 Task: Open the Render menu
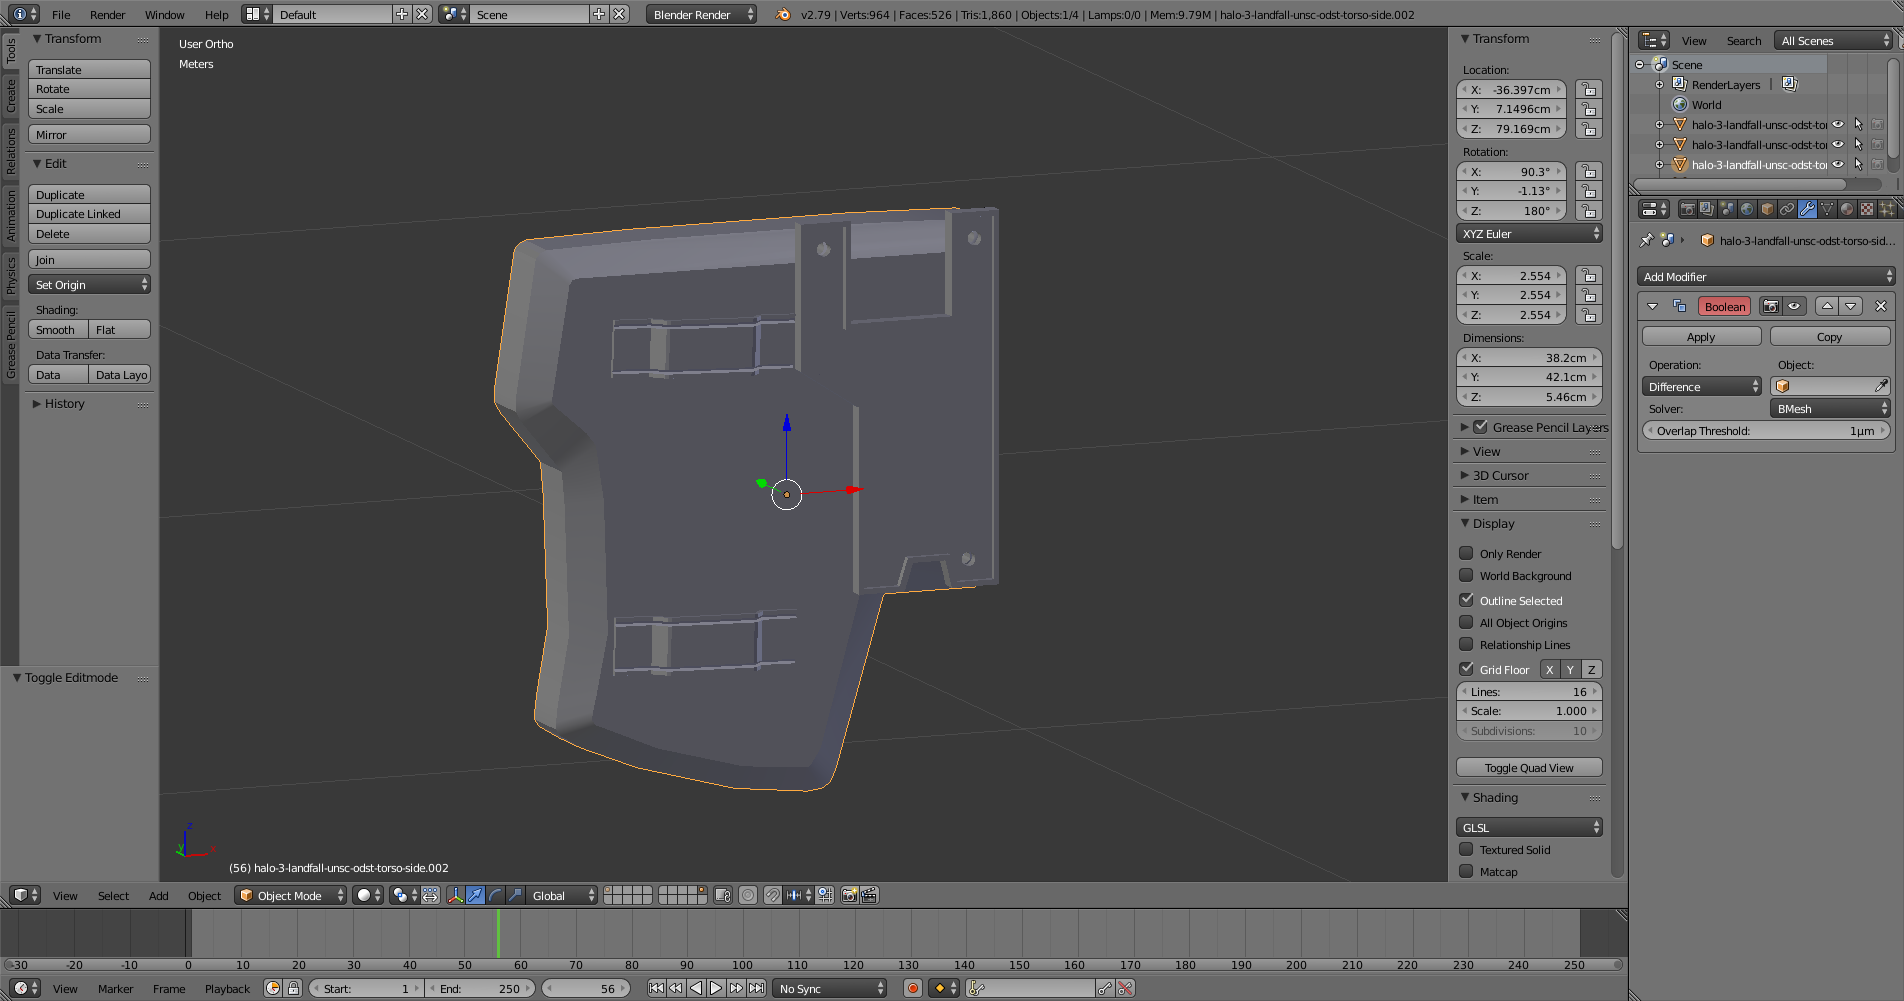(x=107, y=14)
